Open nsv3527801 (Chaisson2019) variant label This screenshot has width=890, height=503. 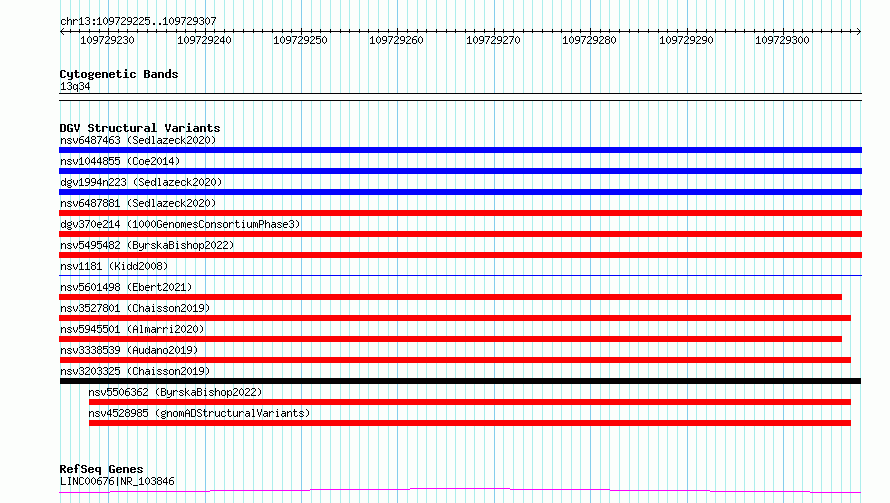click(135, 308)
